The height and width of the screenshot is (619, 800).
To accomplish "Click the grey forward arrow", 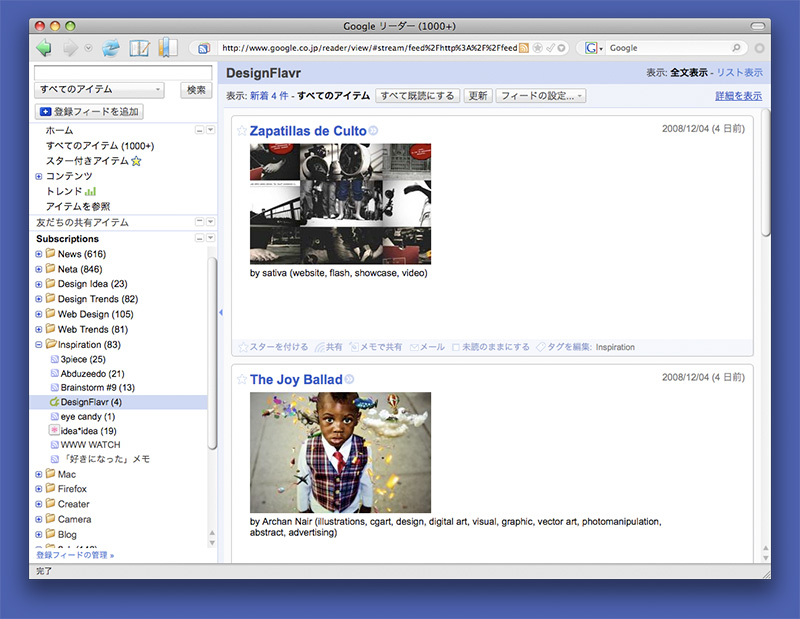I will click(x=70, y=48).
